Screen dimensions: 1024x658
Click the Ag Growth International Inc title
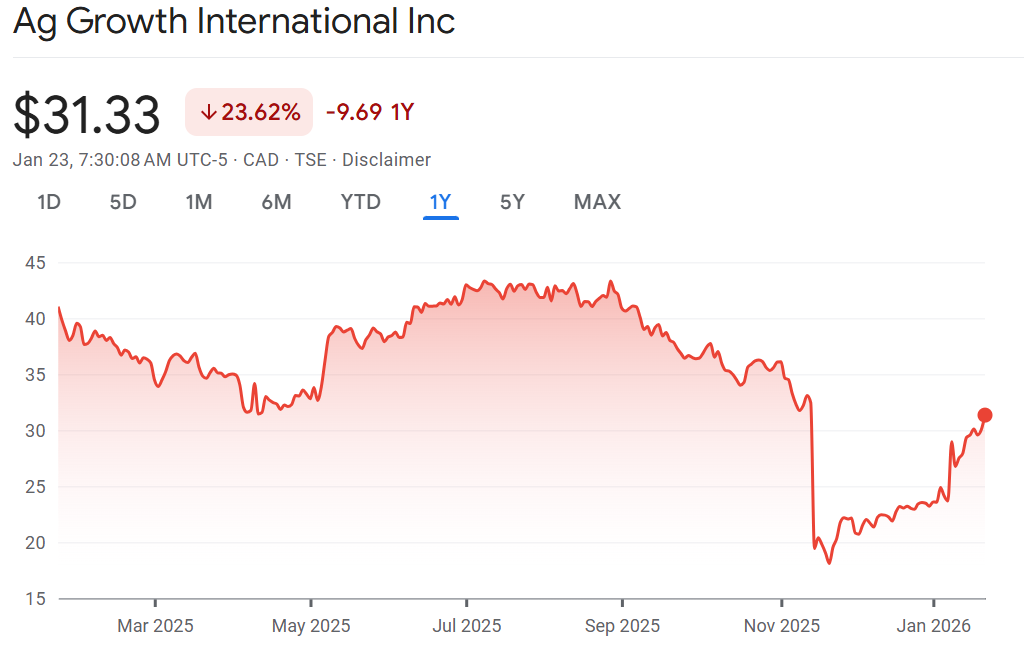click(x=234, y=22)
